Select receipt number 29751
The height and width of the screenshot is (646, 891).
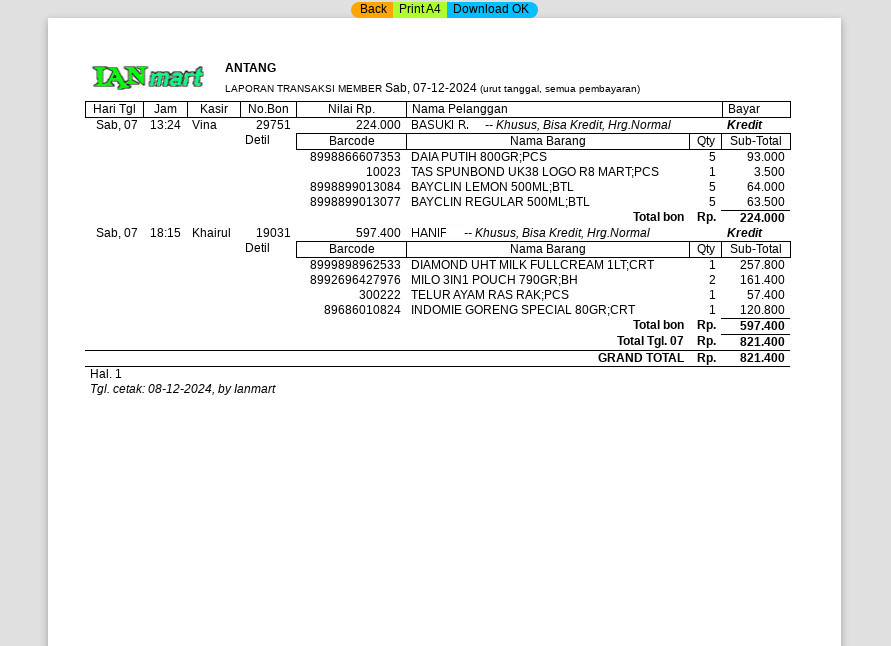(x=273, y=125)
